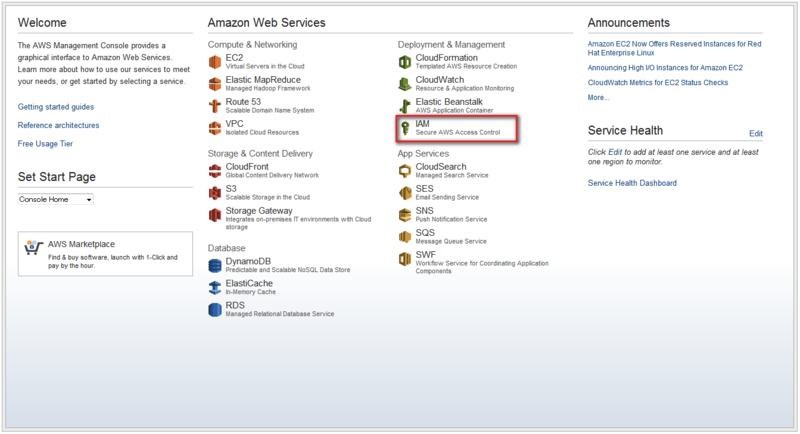Click the VPC service icon
The width and height of the screenshot is (800, 434).
(x=215, y=128)
